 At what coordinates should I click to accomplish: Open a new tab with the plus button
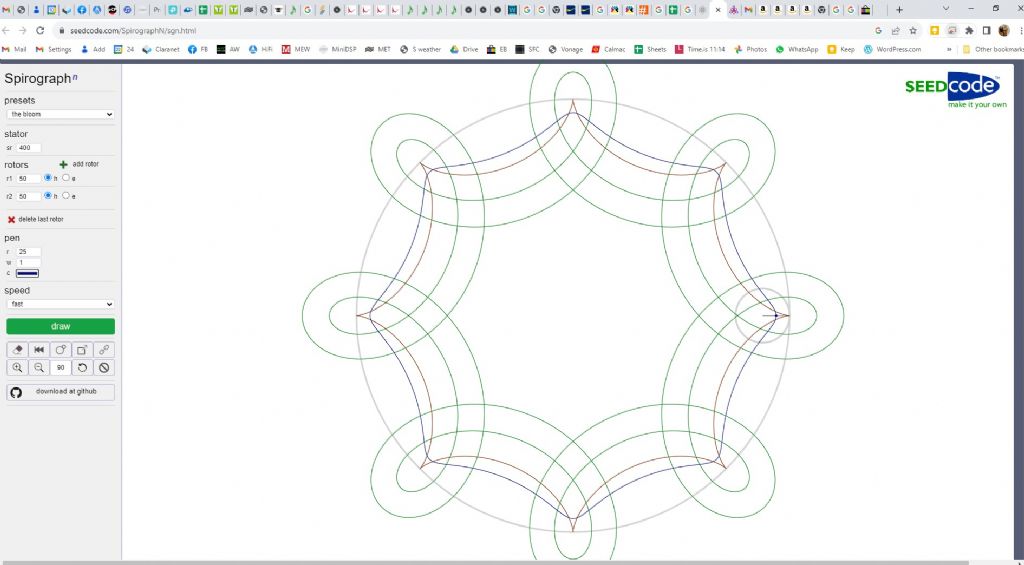point(899,9)
